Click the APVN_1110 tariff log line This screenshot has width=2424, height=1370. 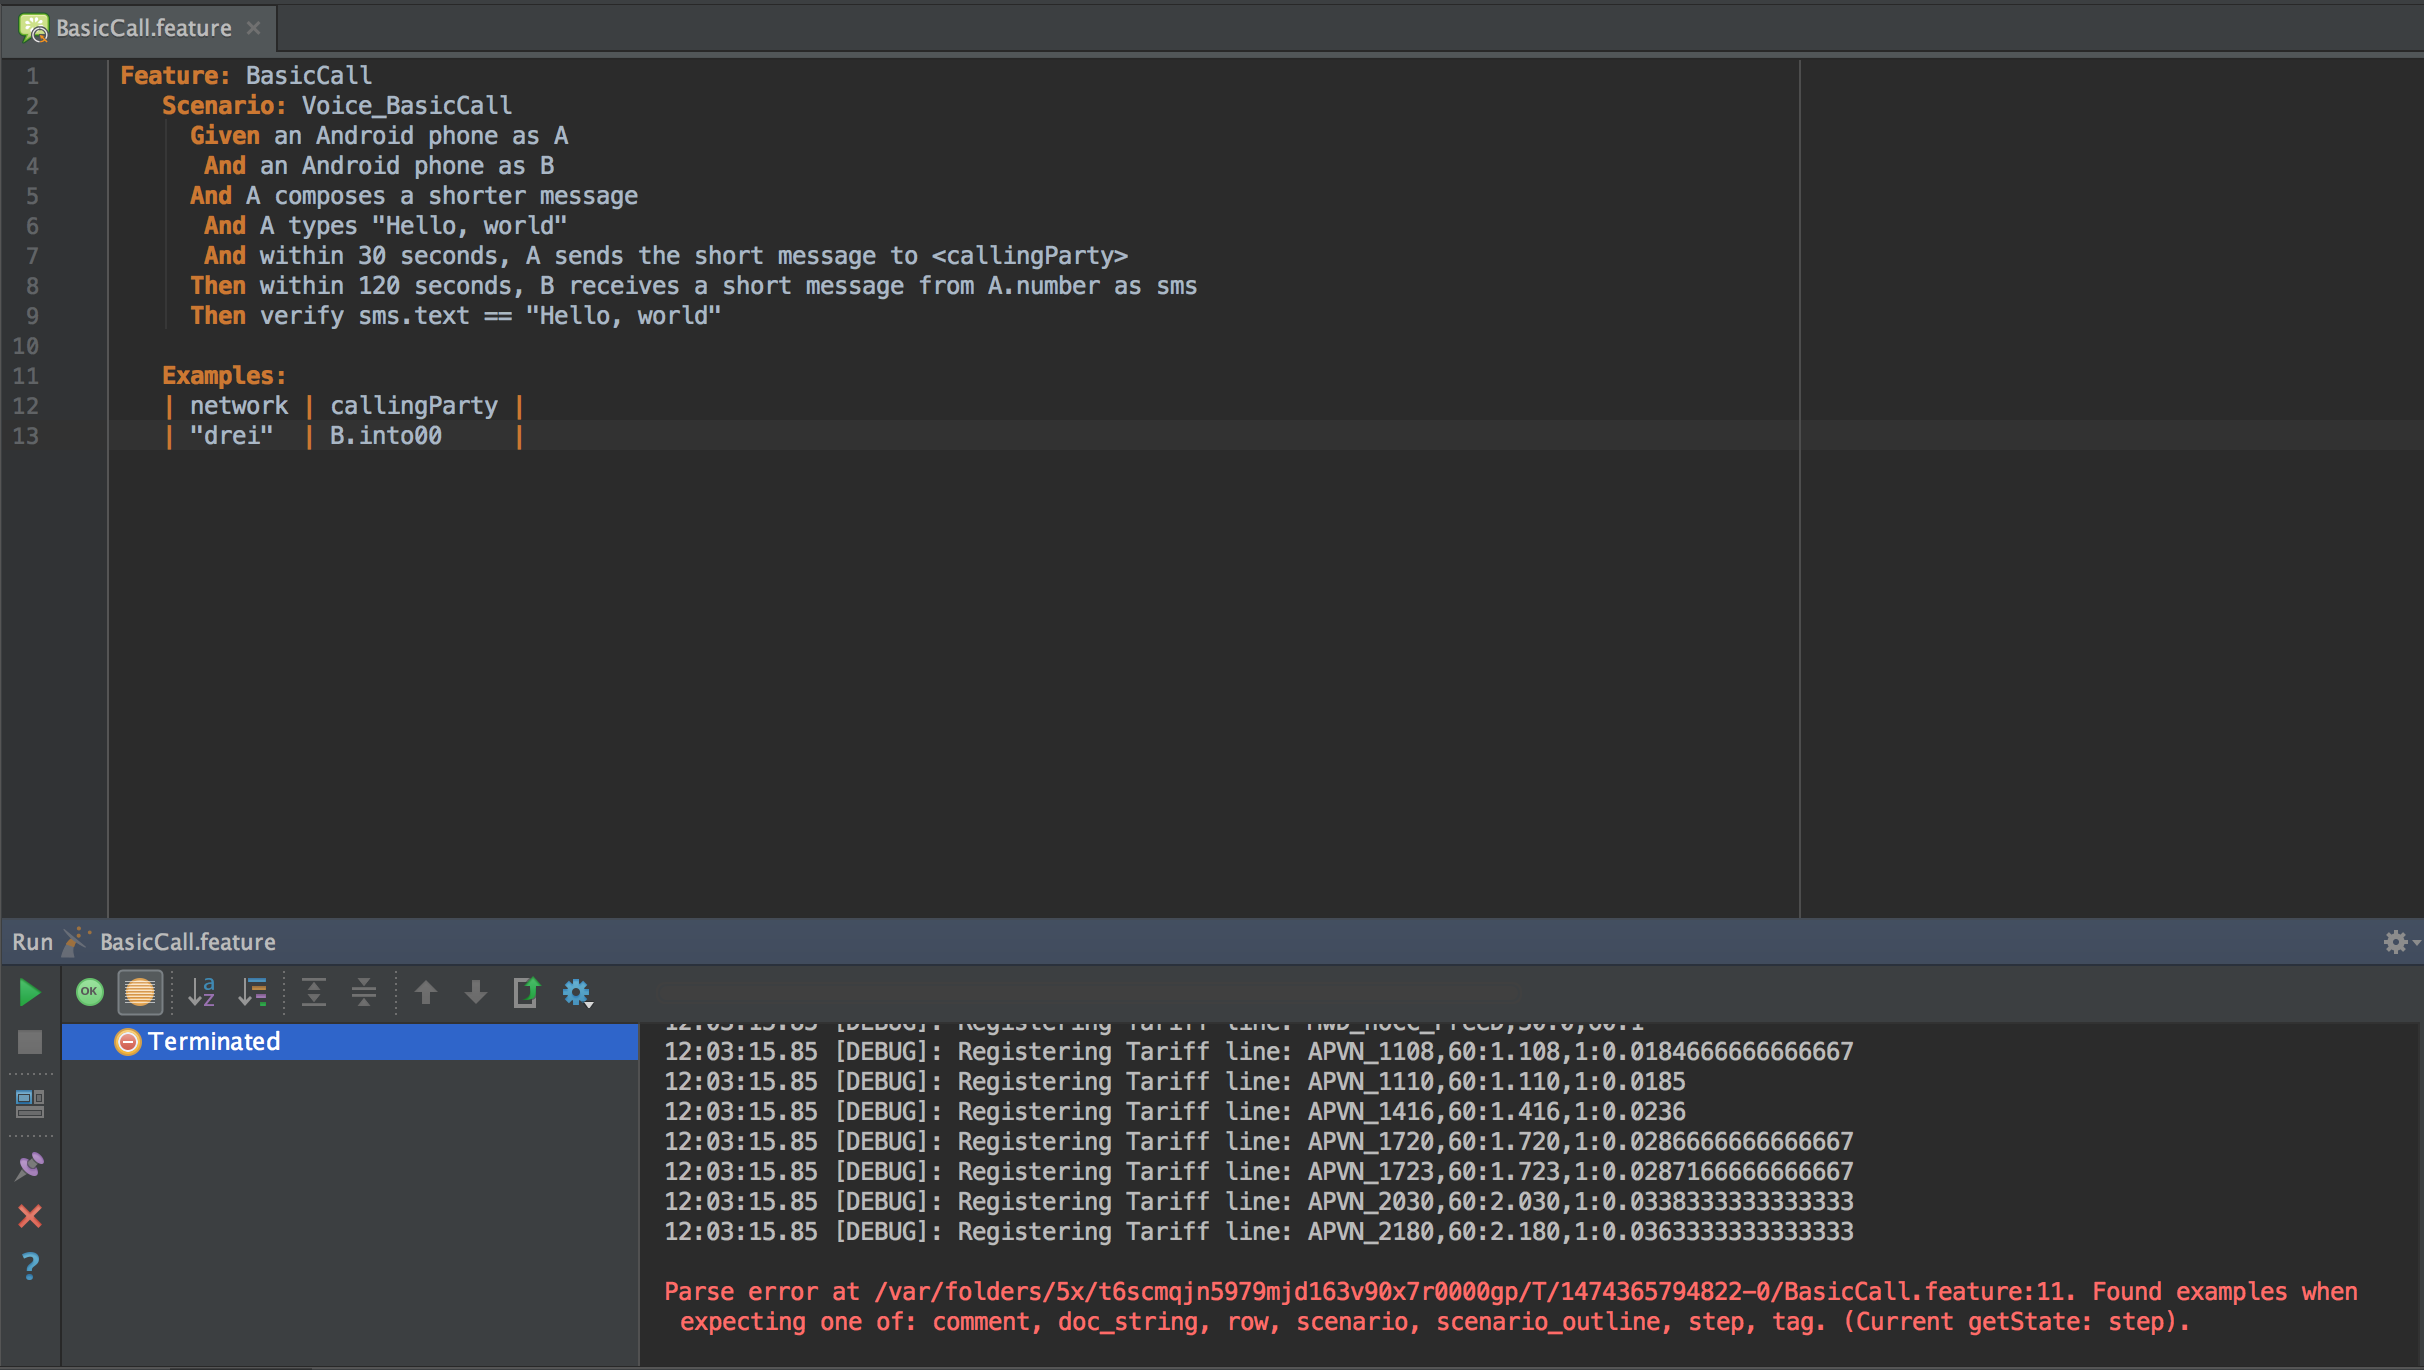[1175, 1081]
